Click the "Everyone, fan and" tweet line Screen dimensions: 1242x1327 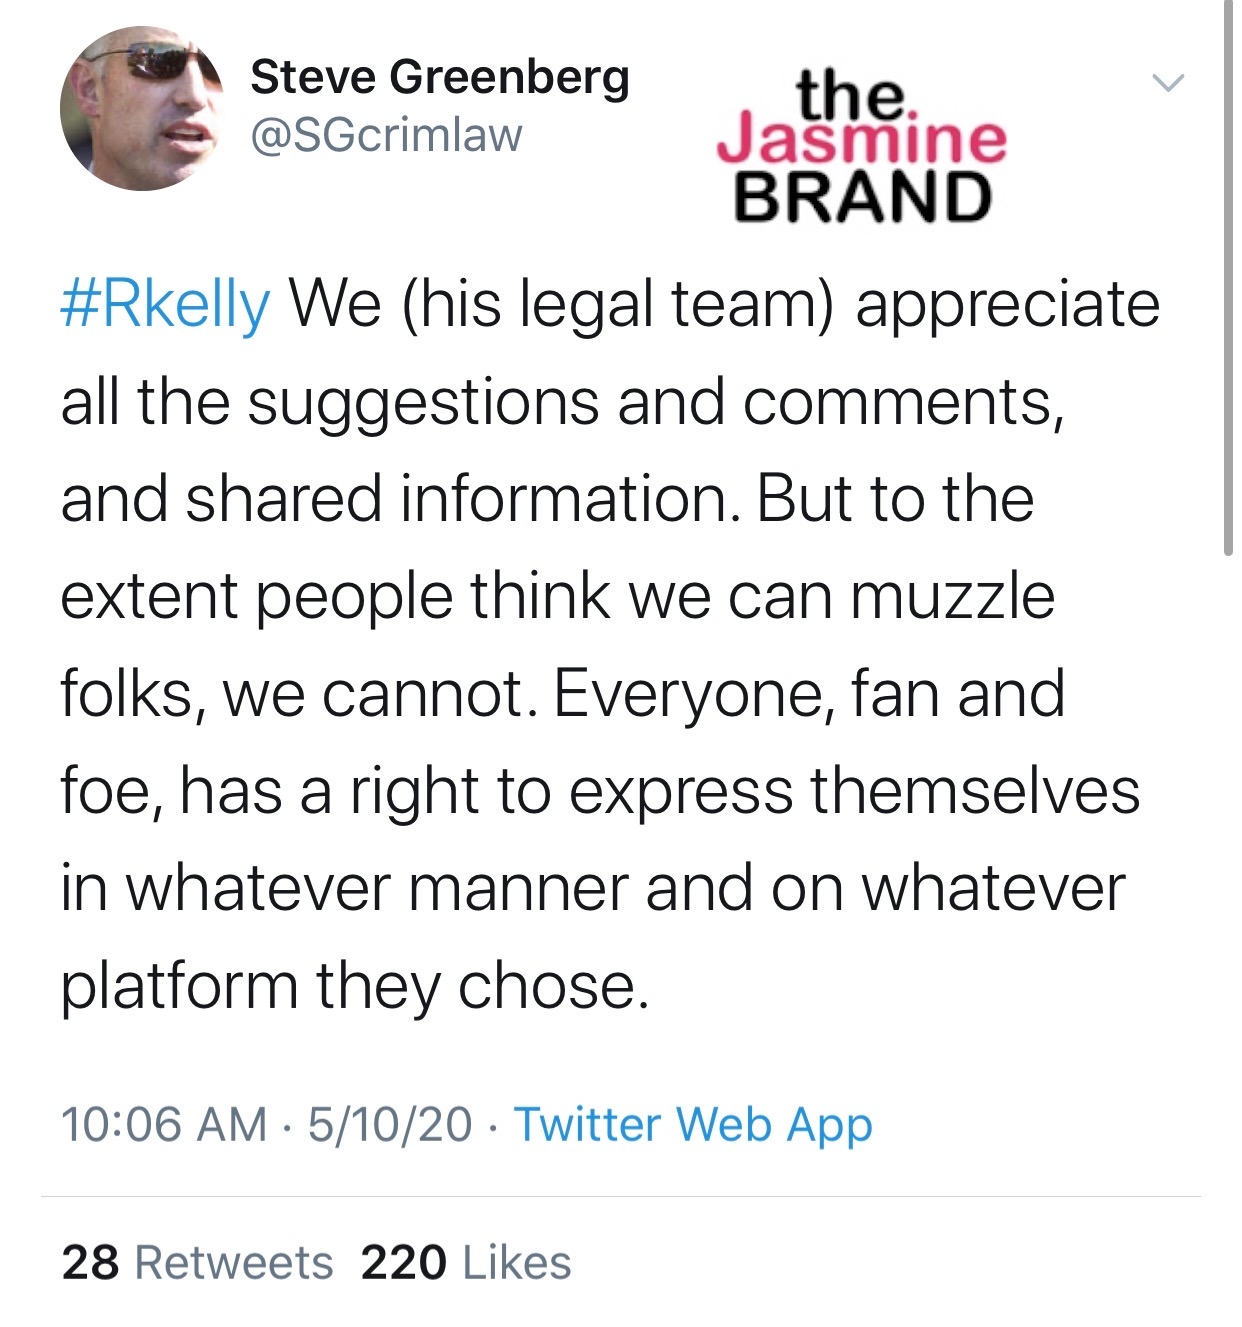(x=808, y=694)
